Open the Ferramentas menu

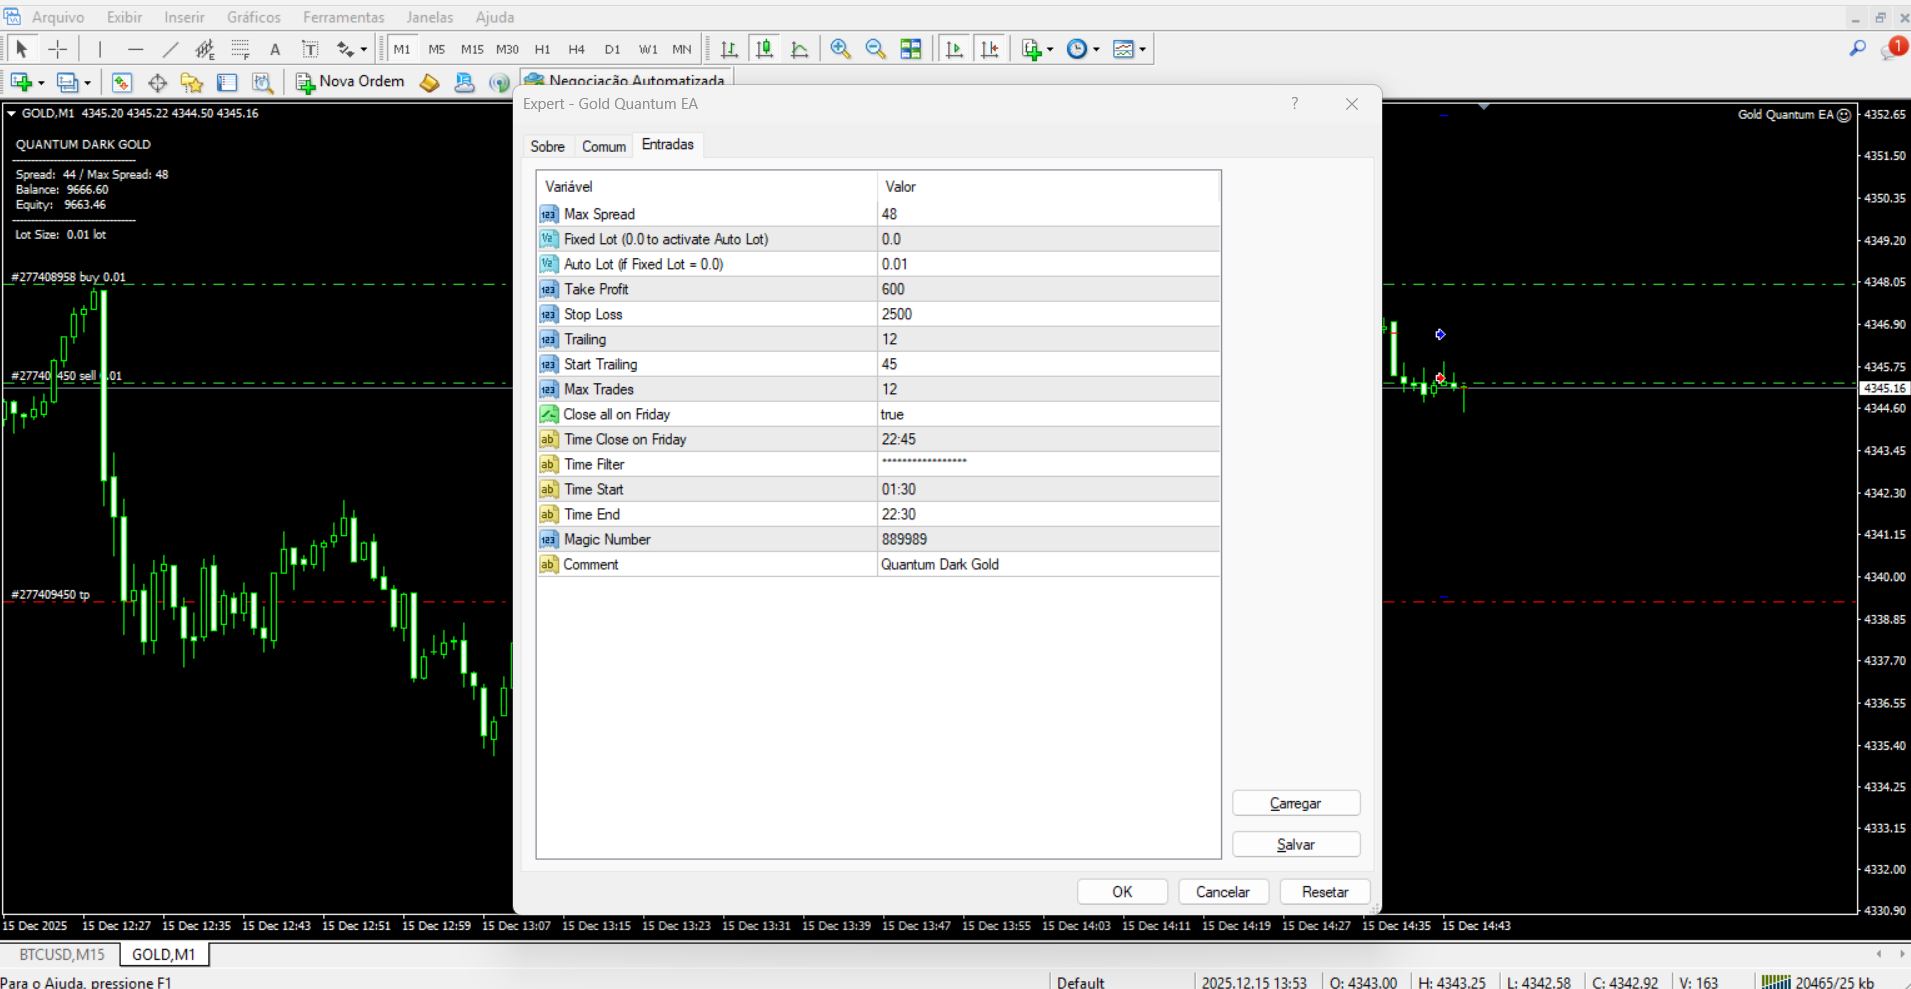343,17
